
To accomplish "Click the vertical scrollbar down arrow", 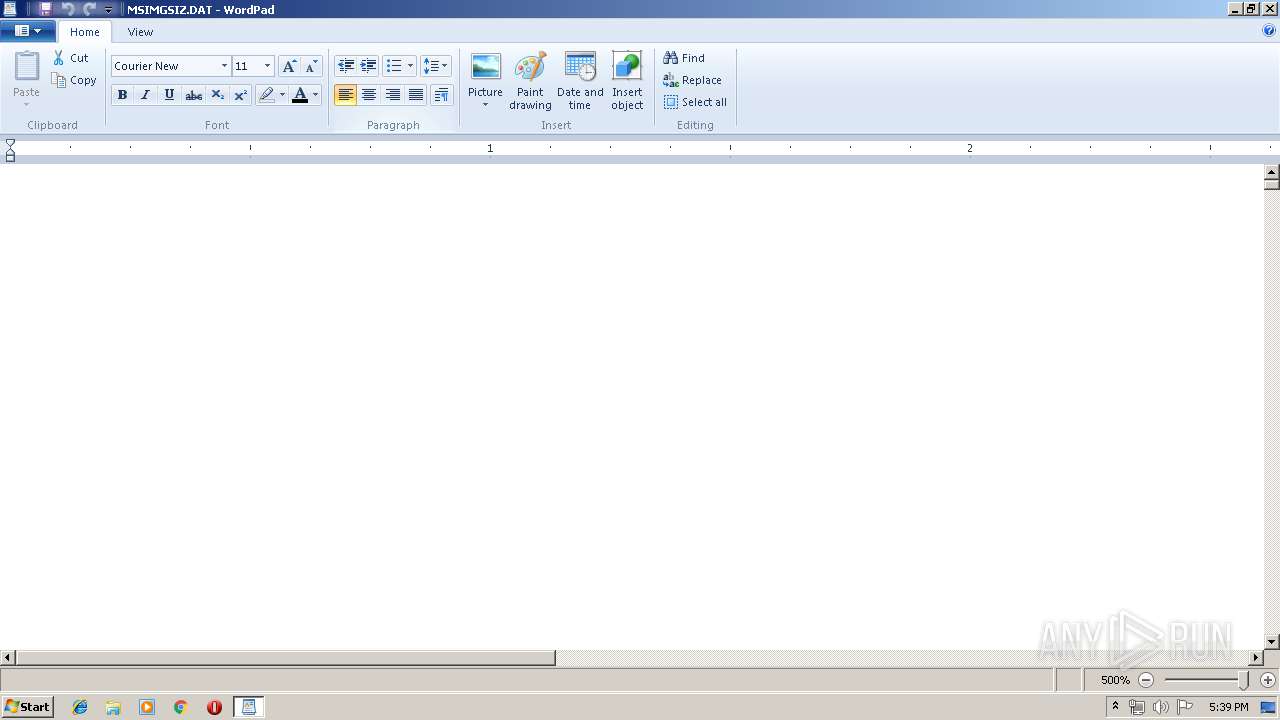I will tap(1272, 642).
